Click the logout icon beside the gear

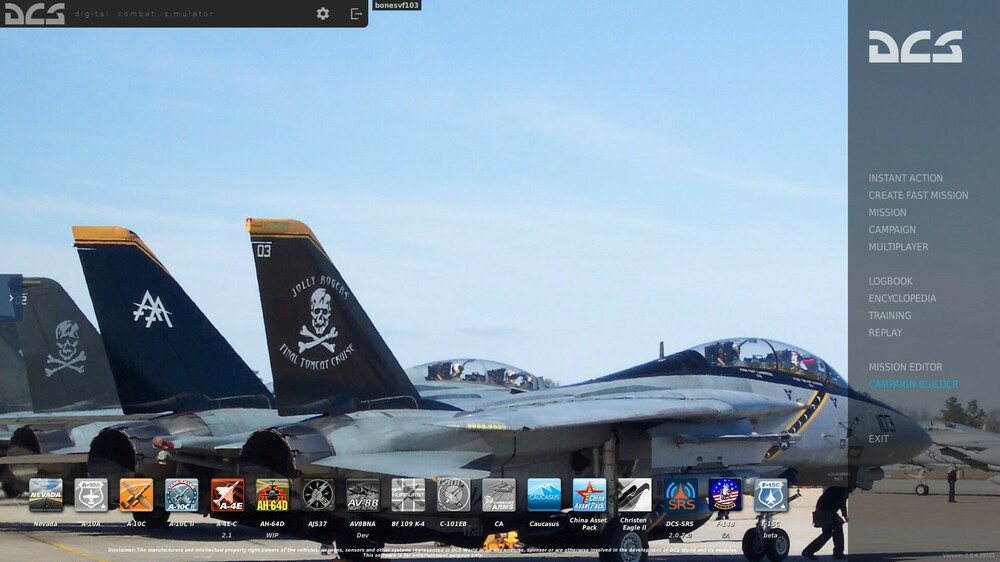tap(357, 13)
